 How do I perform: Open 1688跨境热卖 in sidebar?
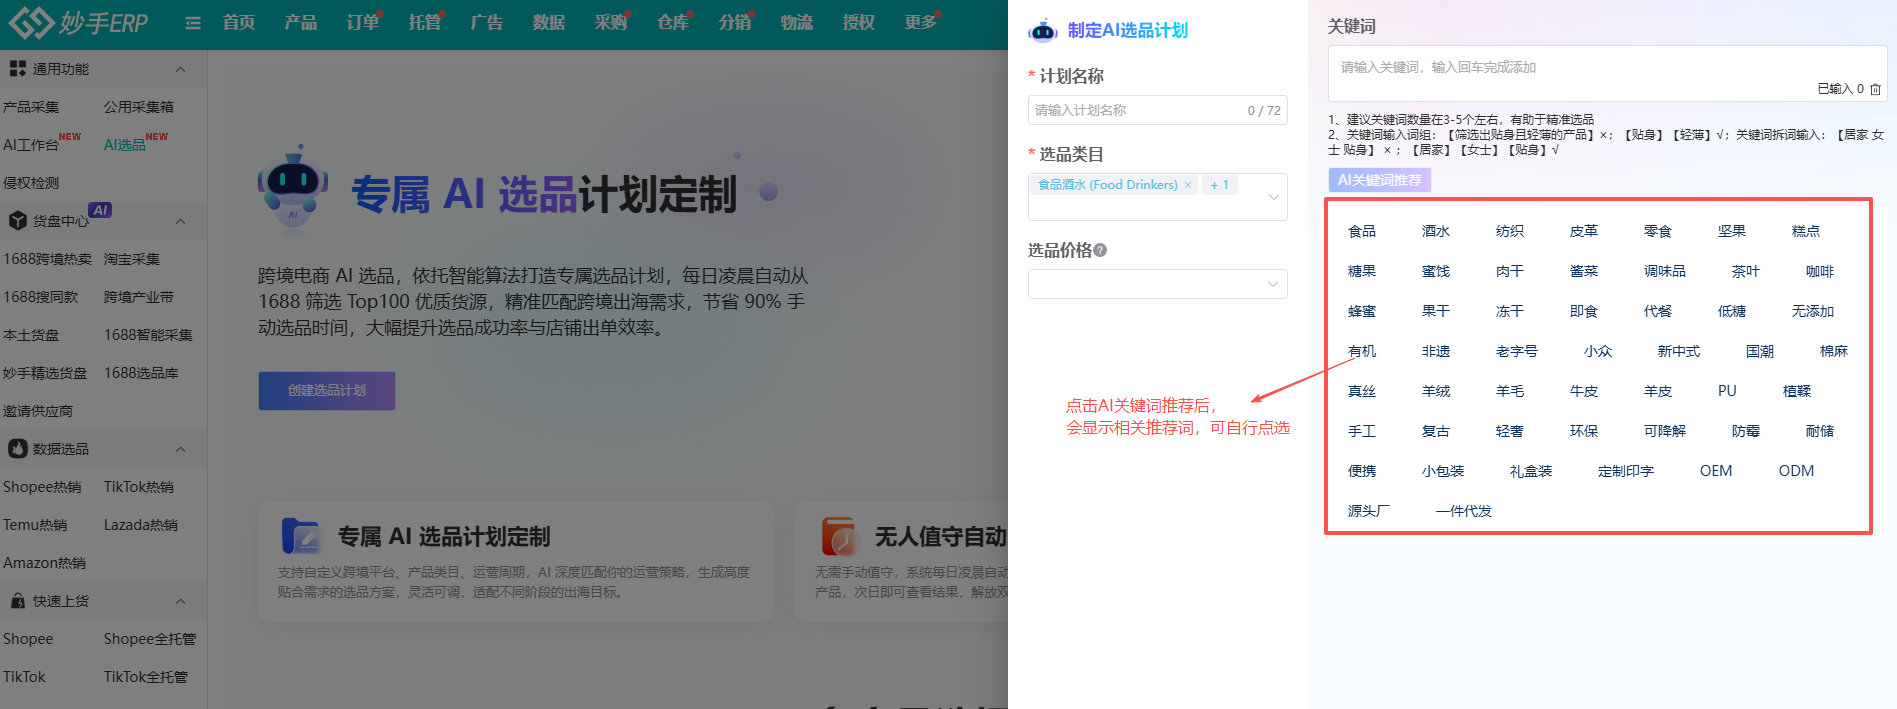tap(47, 259)
